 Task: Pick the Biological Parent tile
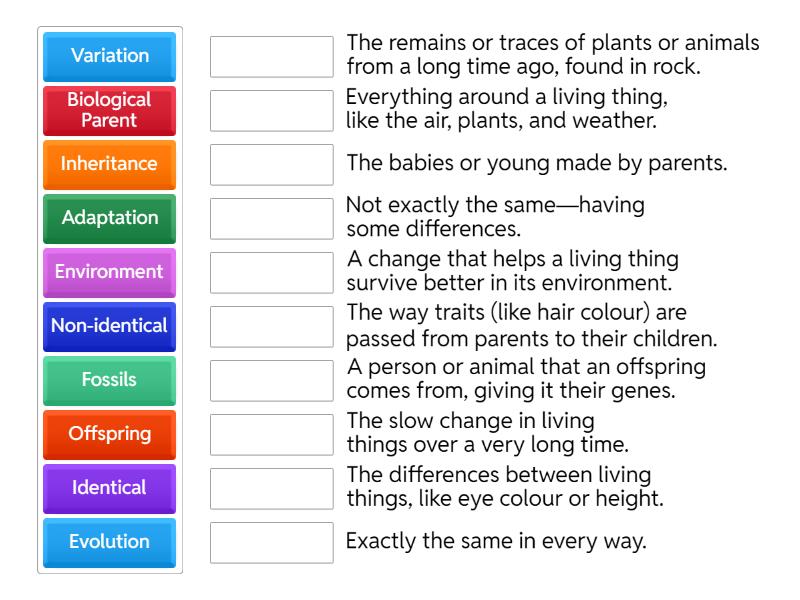pos(110,110)
